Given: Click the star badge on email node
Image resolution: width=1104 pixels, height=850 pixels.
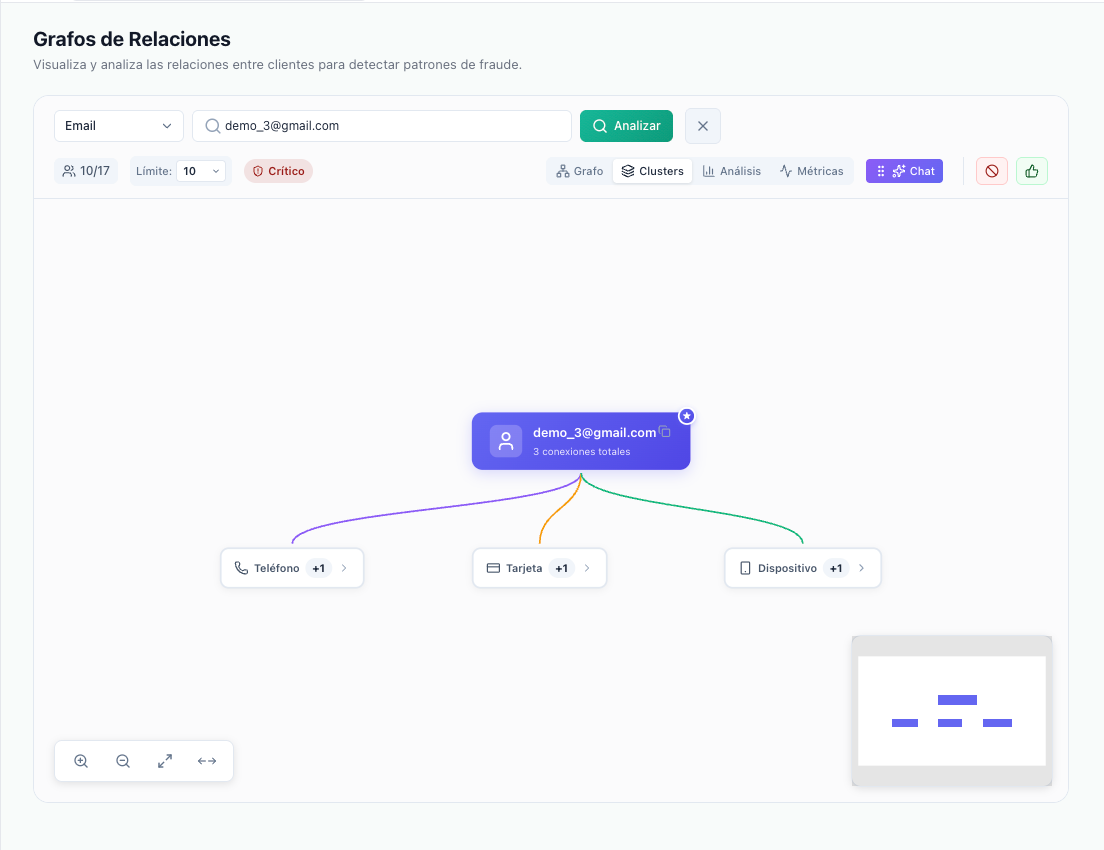Looking at the screenshot, I should pos(686,415).
